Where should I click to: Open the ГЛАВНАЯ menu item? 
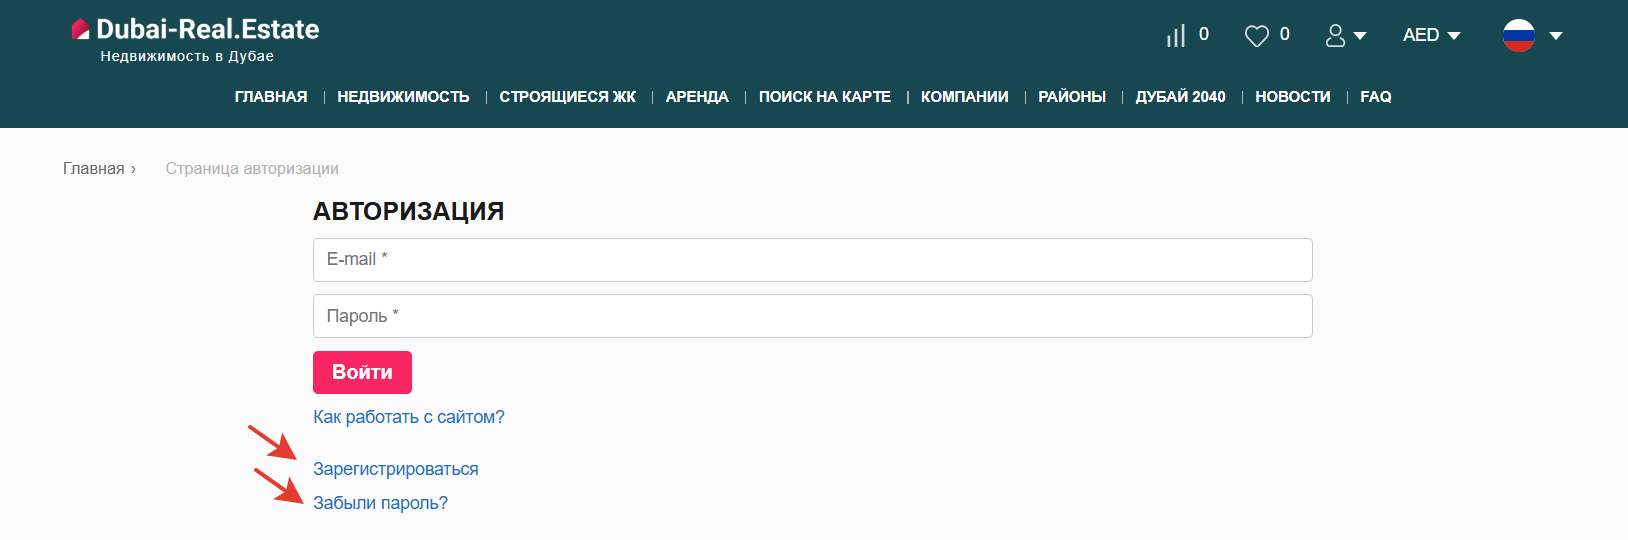[x=271, y=97]
